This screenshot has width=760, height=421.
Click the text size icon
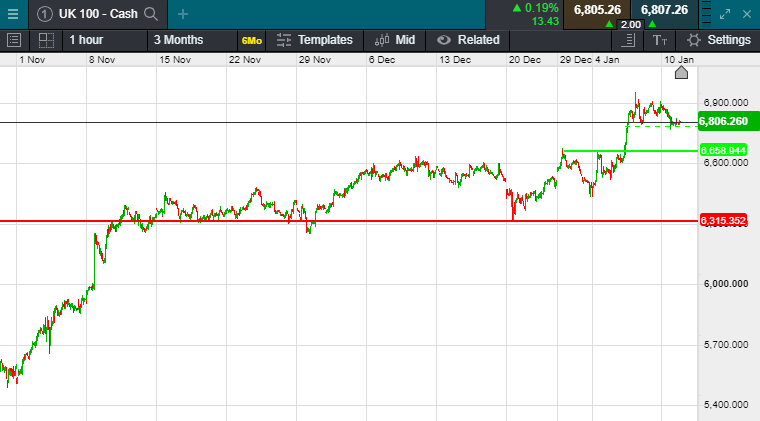(x=659, y=40)
